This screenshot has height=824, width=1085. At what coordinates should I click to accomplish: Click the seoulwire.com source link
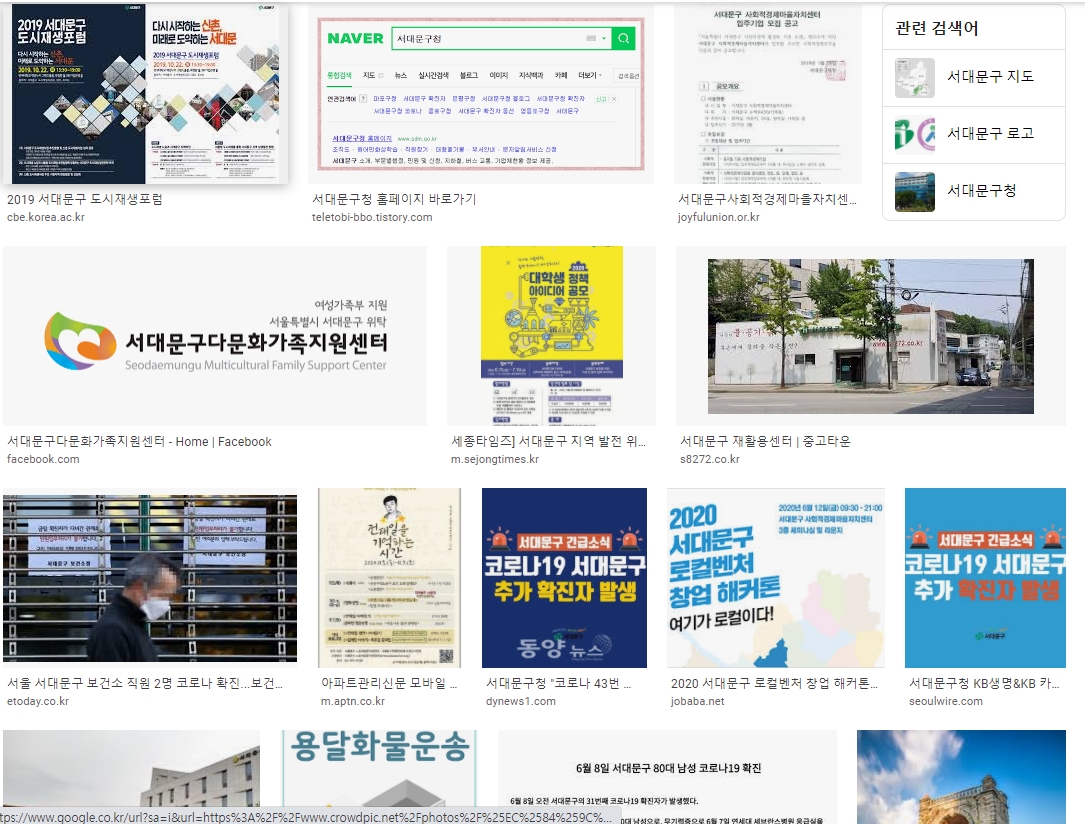pyautogui.click(x=946, y=702)
